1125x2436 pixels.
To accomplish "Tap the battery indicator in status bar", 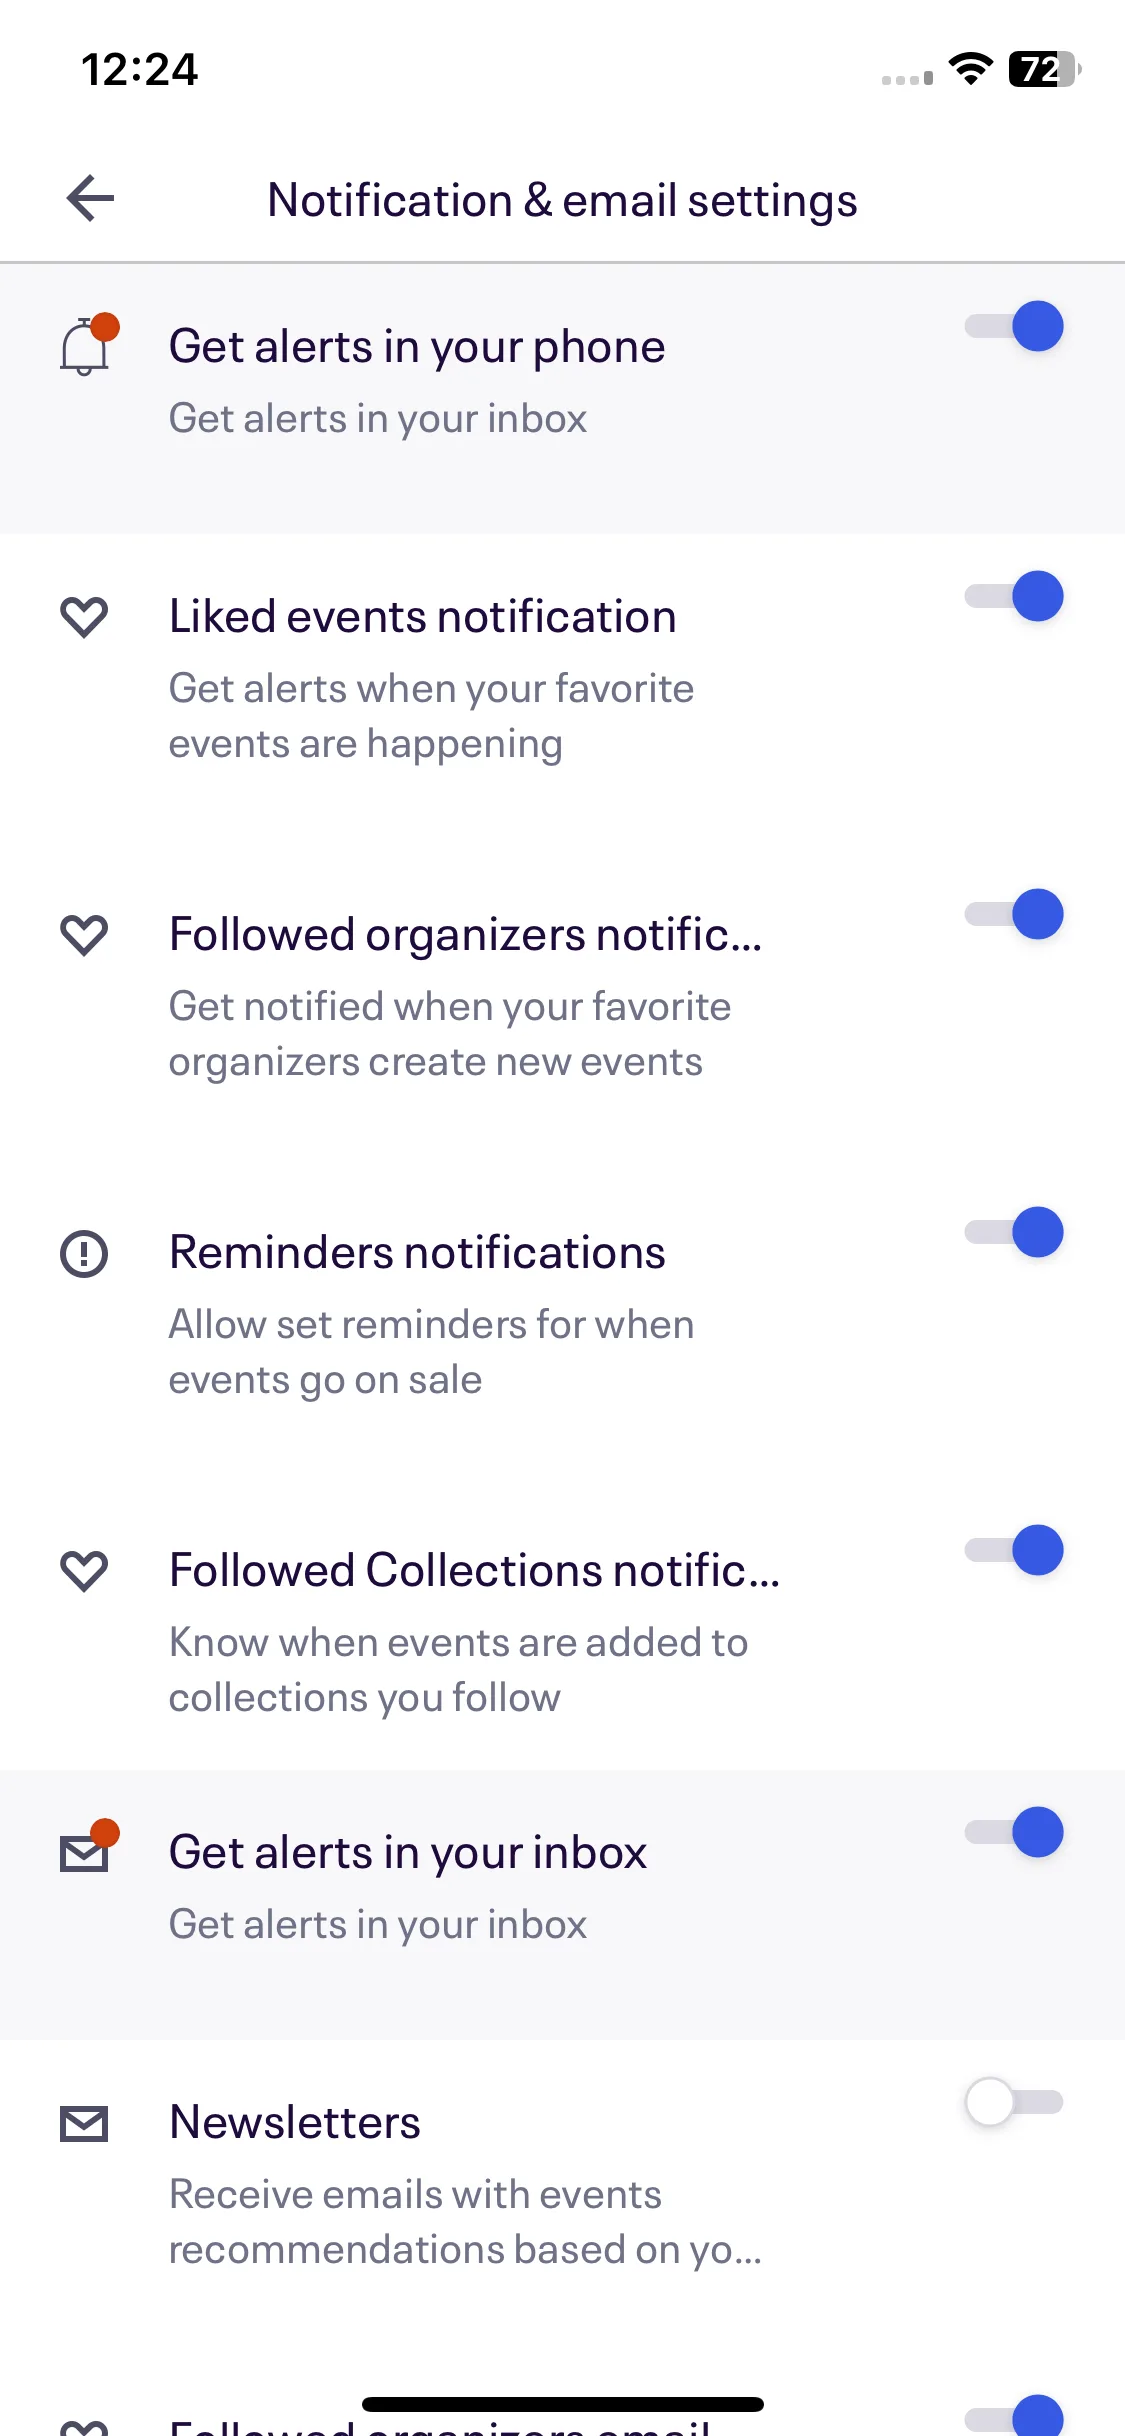I will (1044, 69).
